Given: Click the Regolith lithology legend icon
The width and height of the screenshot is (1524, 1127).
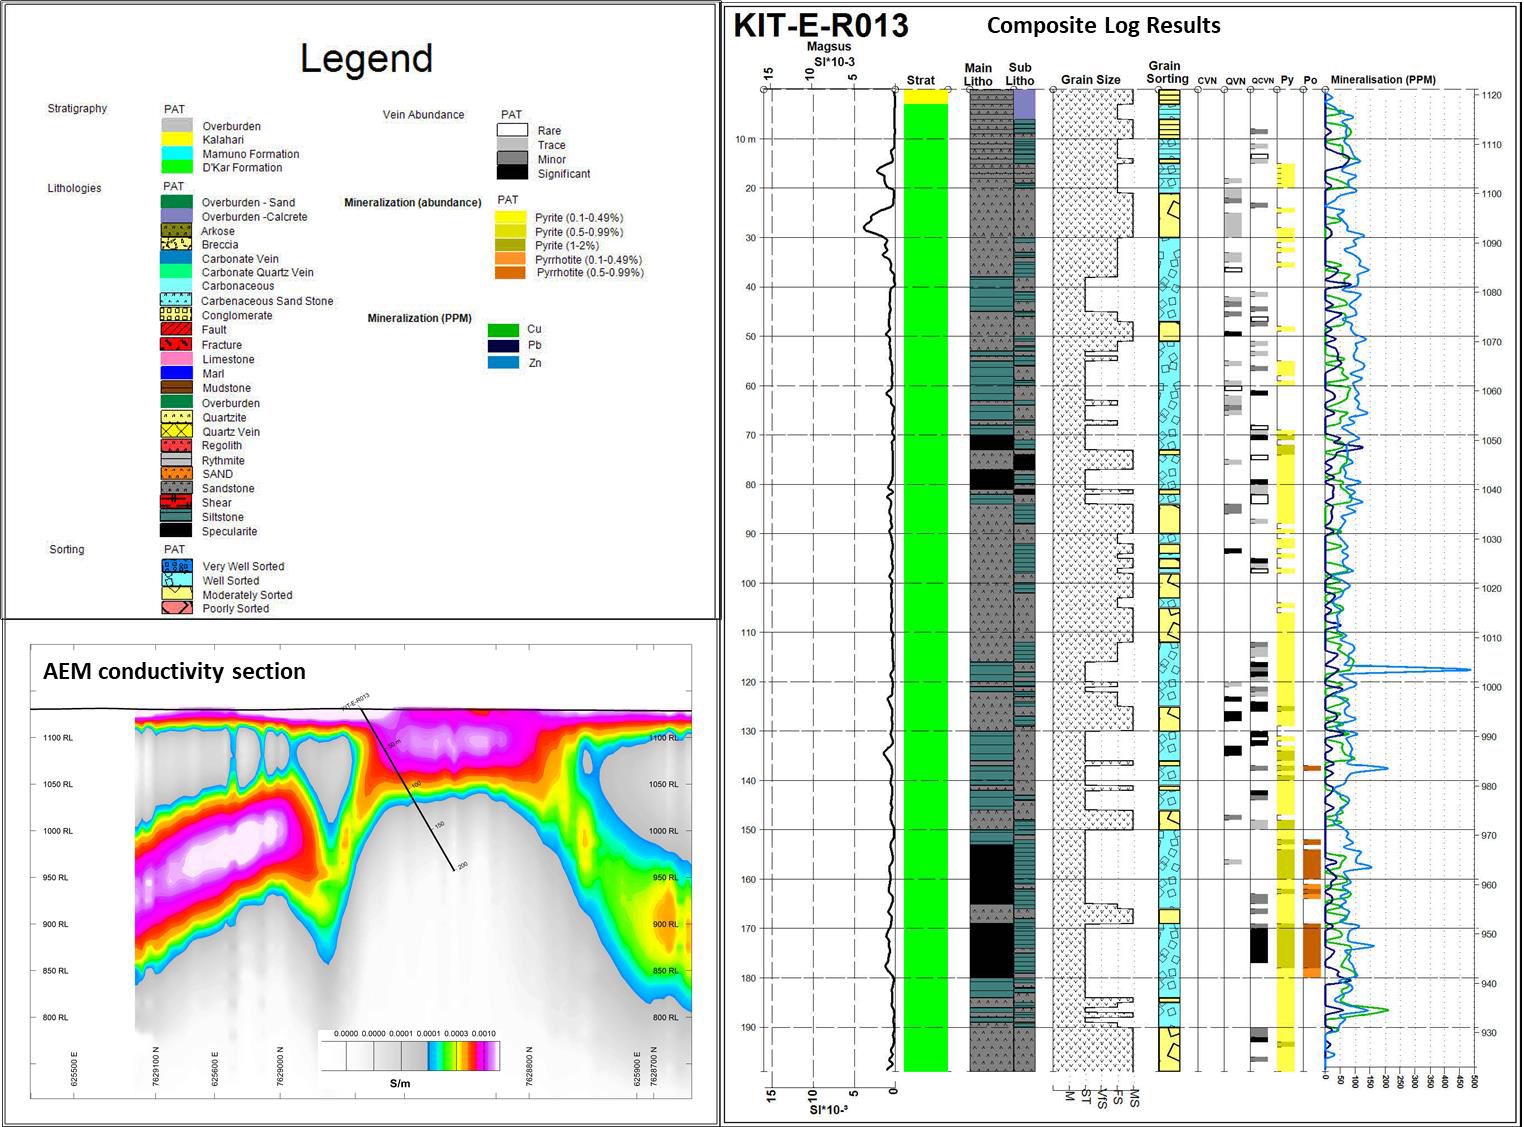Looking at the screenshot, I should [x=176, y=445].
